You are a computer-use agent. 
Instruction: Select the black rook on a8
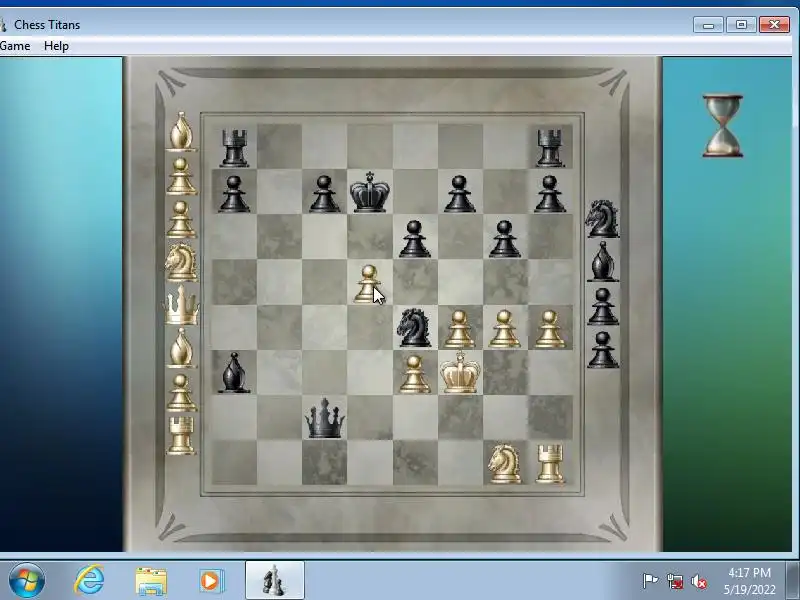pyautogui.click(x=234, y=147)
